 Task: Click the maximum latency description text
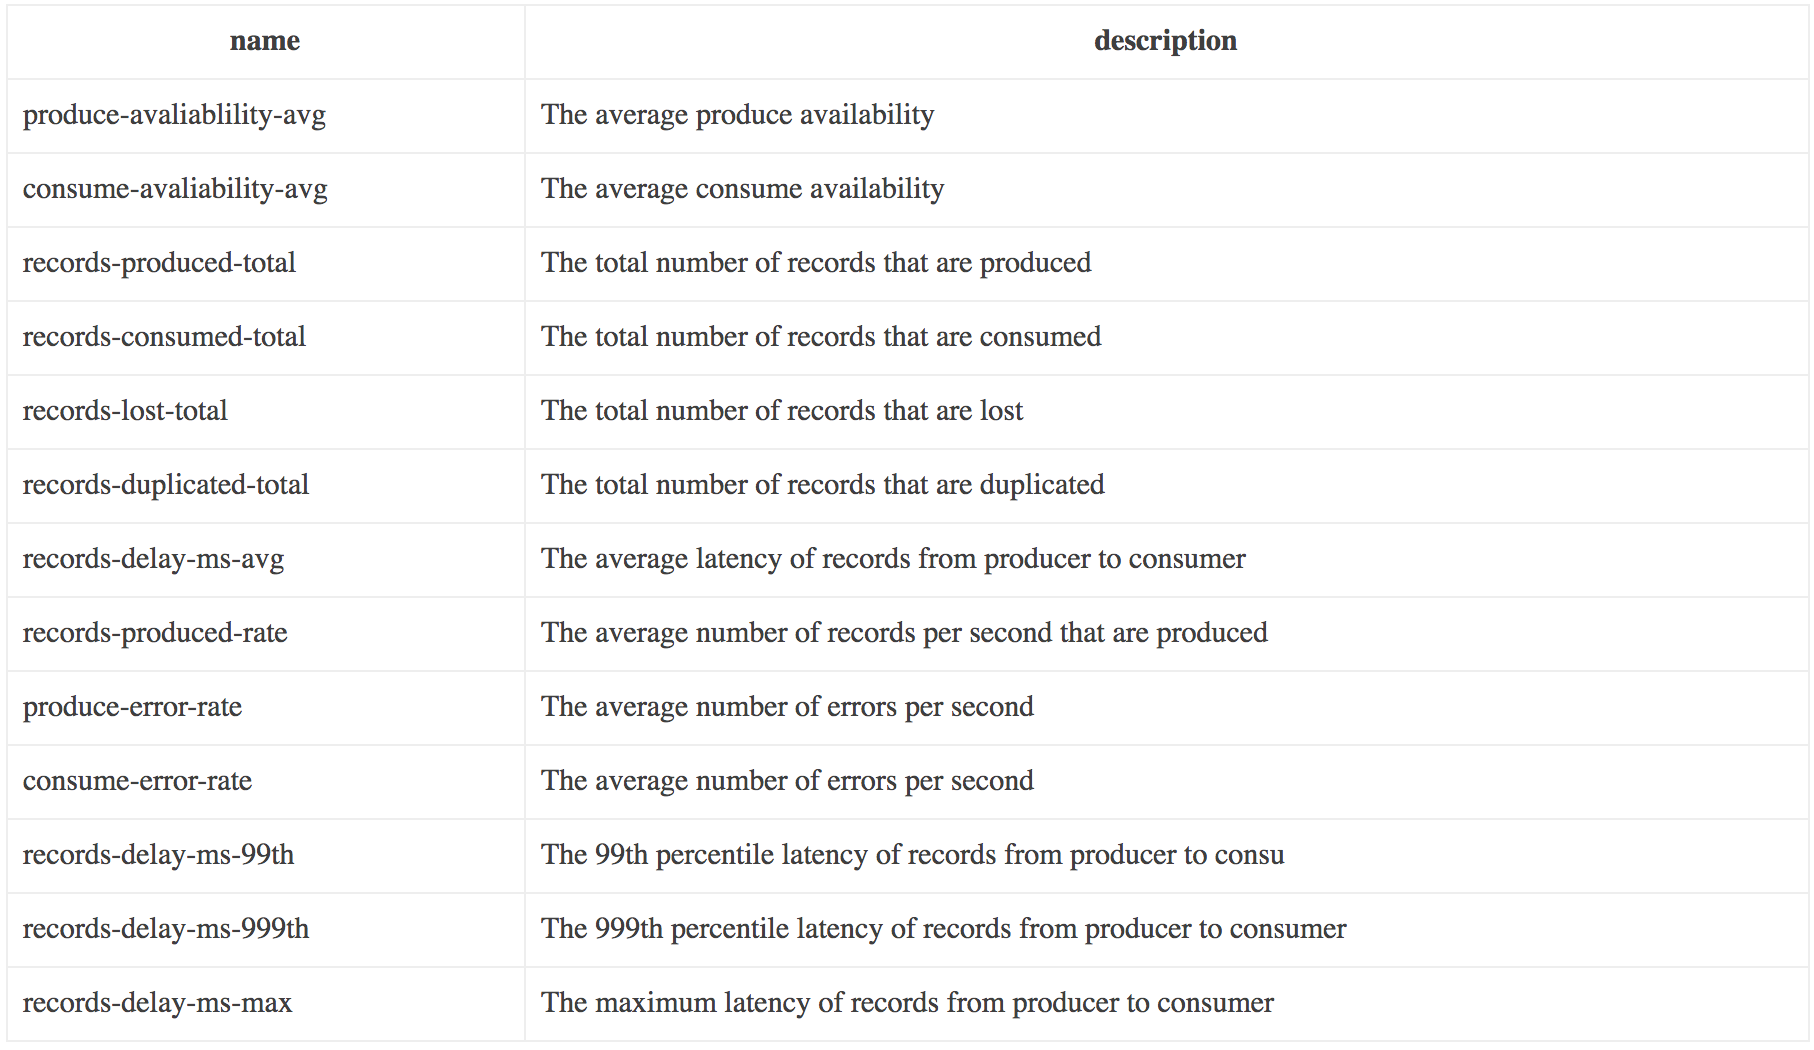908,1003
